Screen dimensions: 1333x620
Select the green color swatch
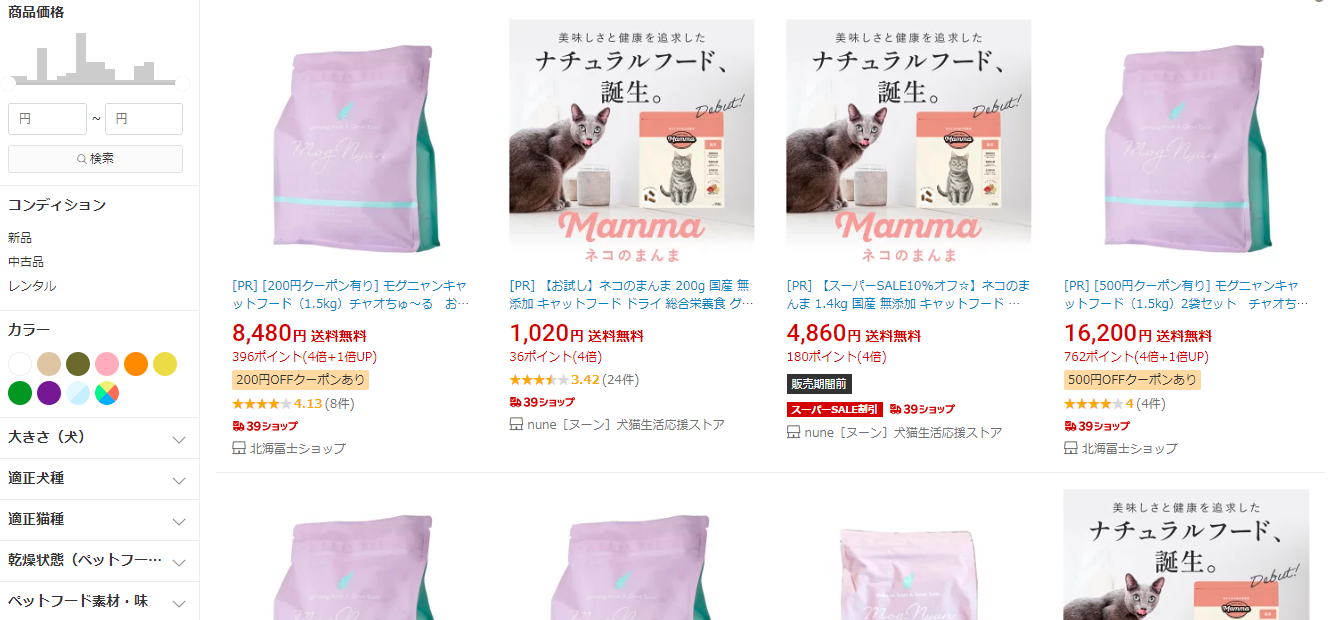coord(20,393)
